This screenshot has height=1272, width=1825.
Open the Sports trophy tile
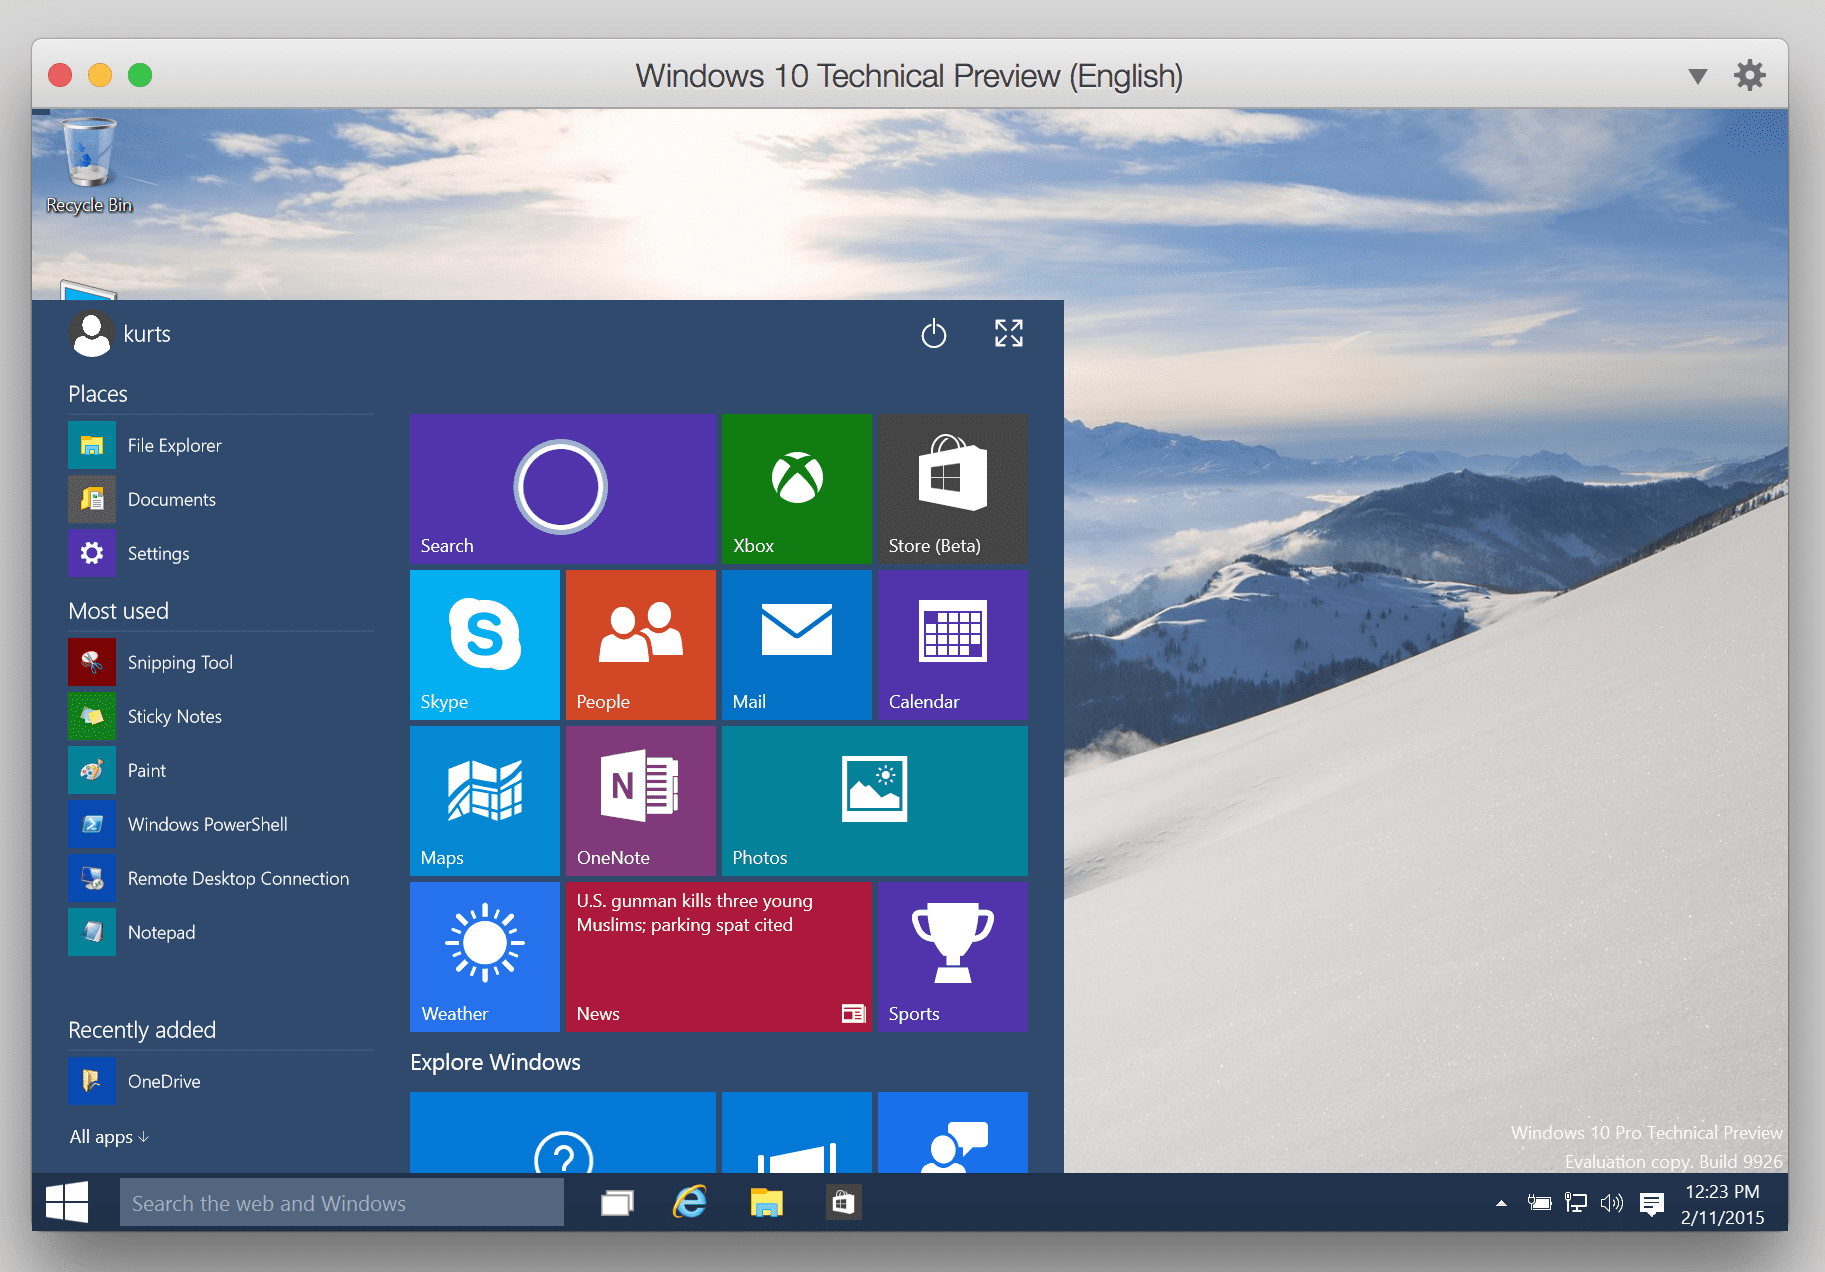(952, 957)
